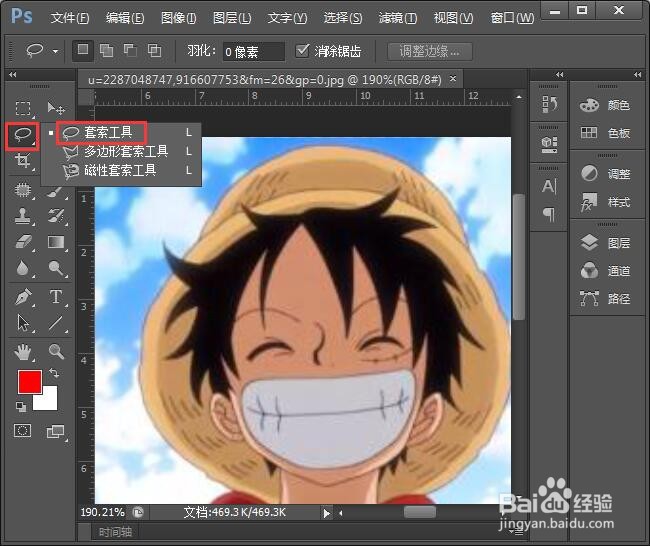Expand the toolbox panel with double arrows
650x546 pixels.
pyautogui.click(x=12, y=75)
